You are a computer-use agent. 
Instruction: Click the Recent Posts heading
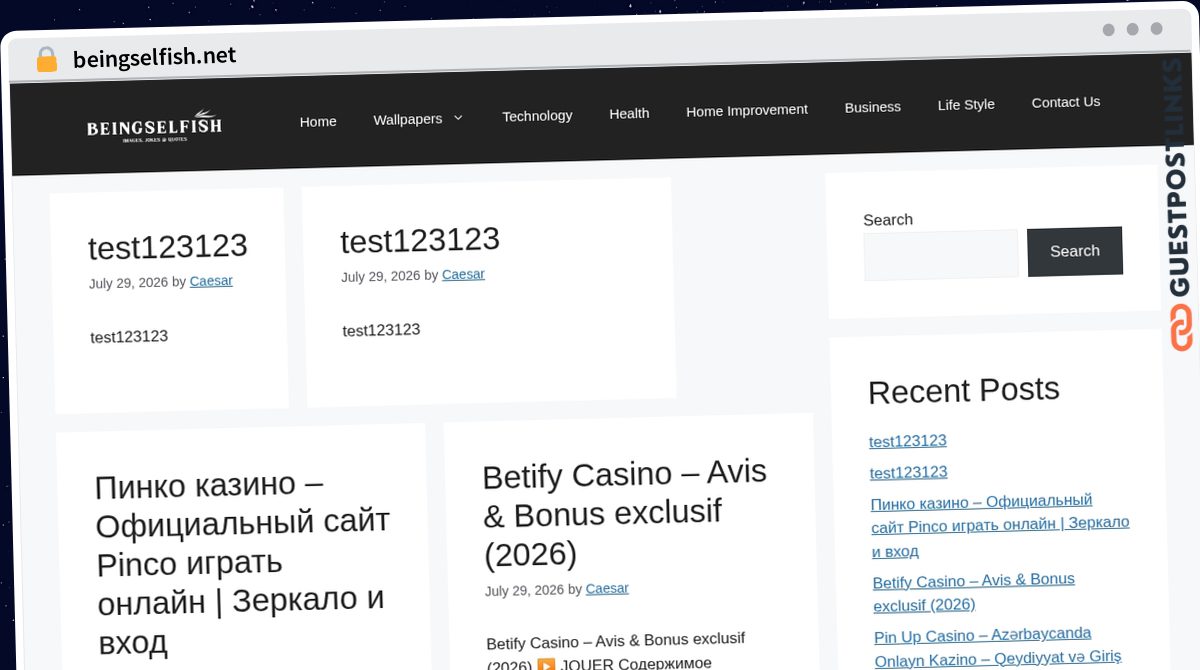pyautogui.click(x=964, y=390)
